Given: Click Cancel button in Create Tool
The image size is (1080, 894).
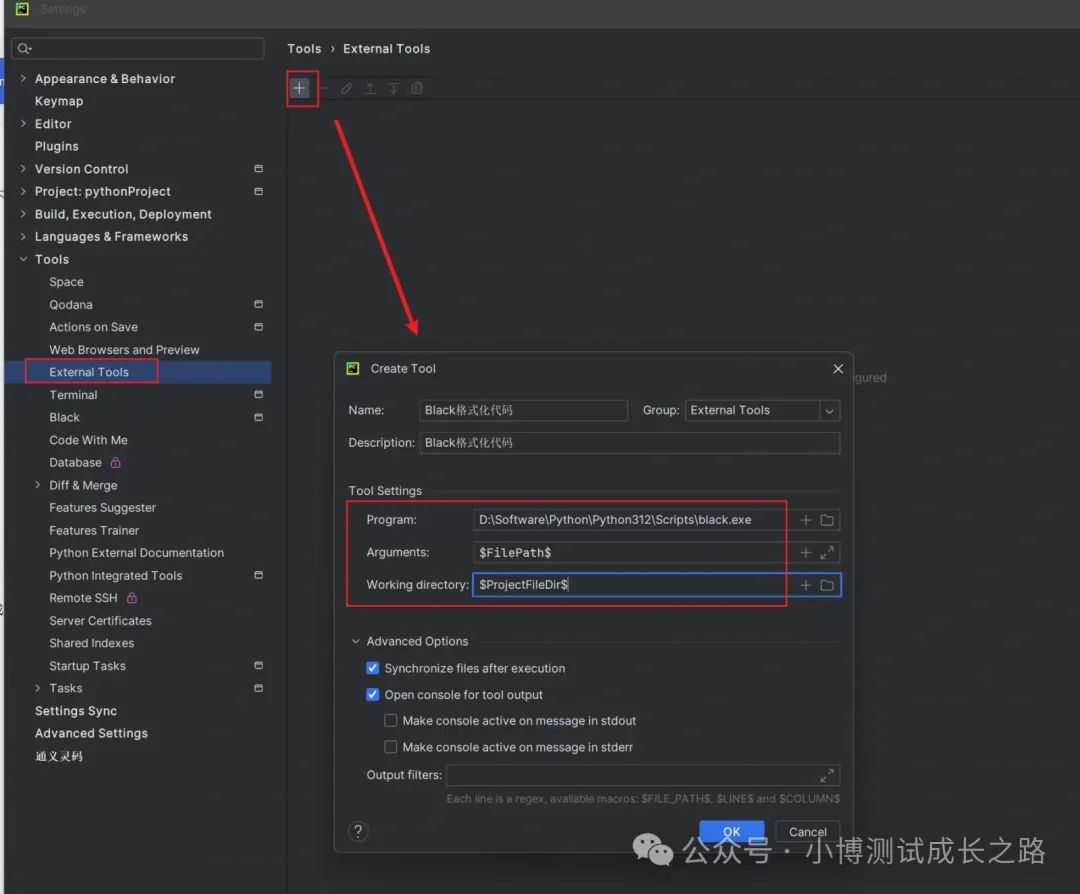Looking at the screenshot, I should [x=807, y=831].
